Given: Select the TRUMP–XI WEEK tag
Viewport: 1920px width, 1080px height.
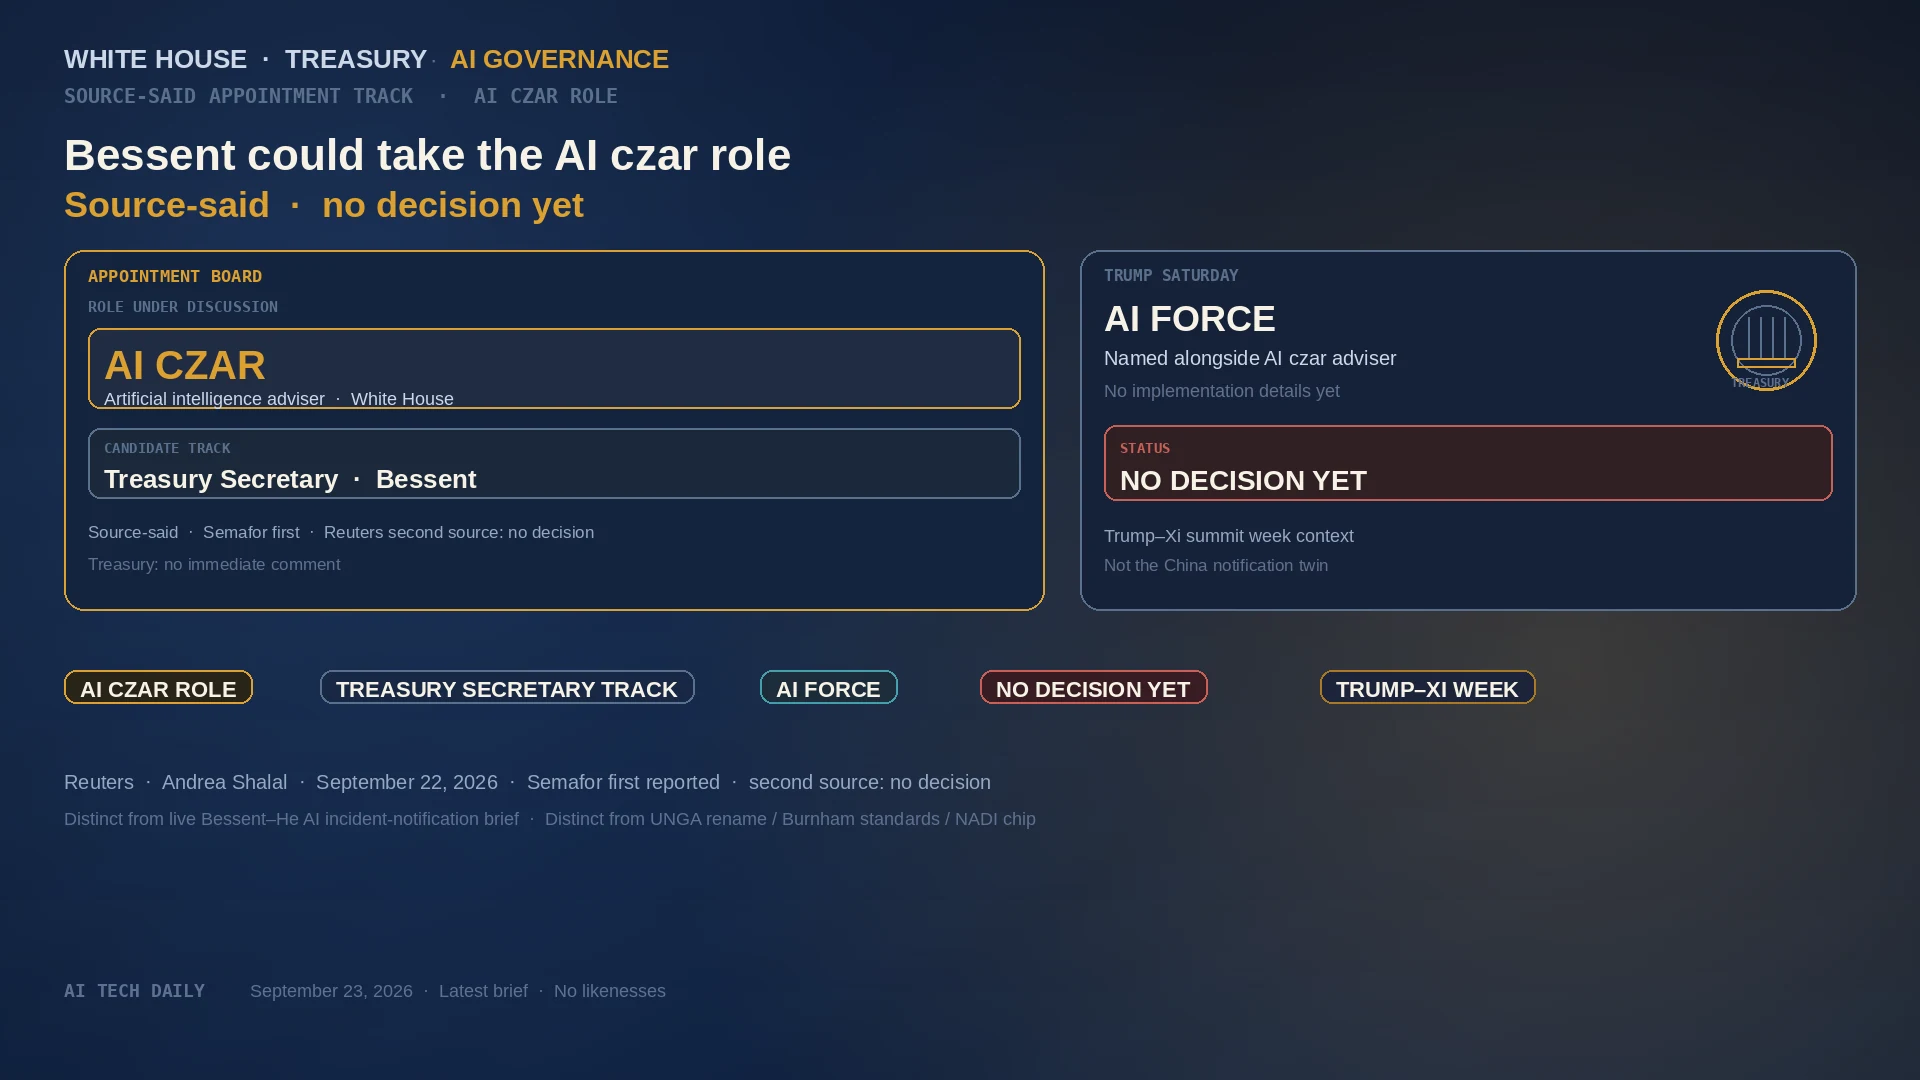Looking at the screenshot, I should pos(1428,688).
